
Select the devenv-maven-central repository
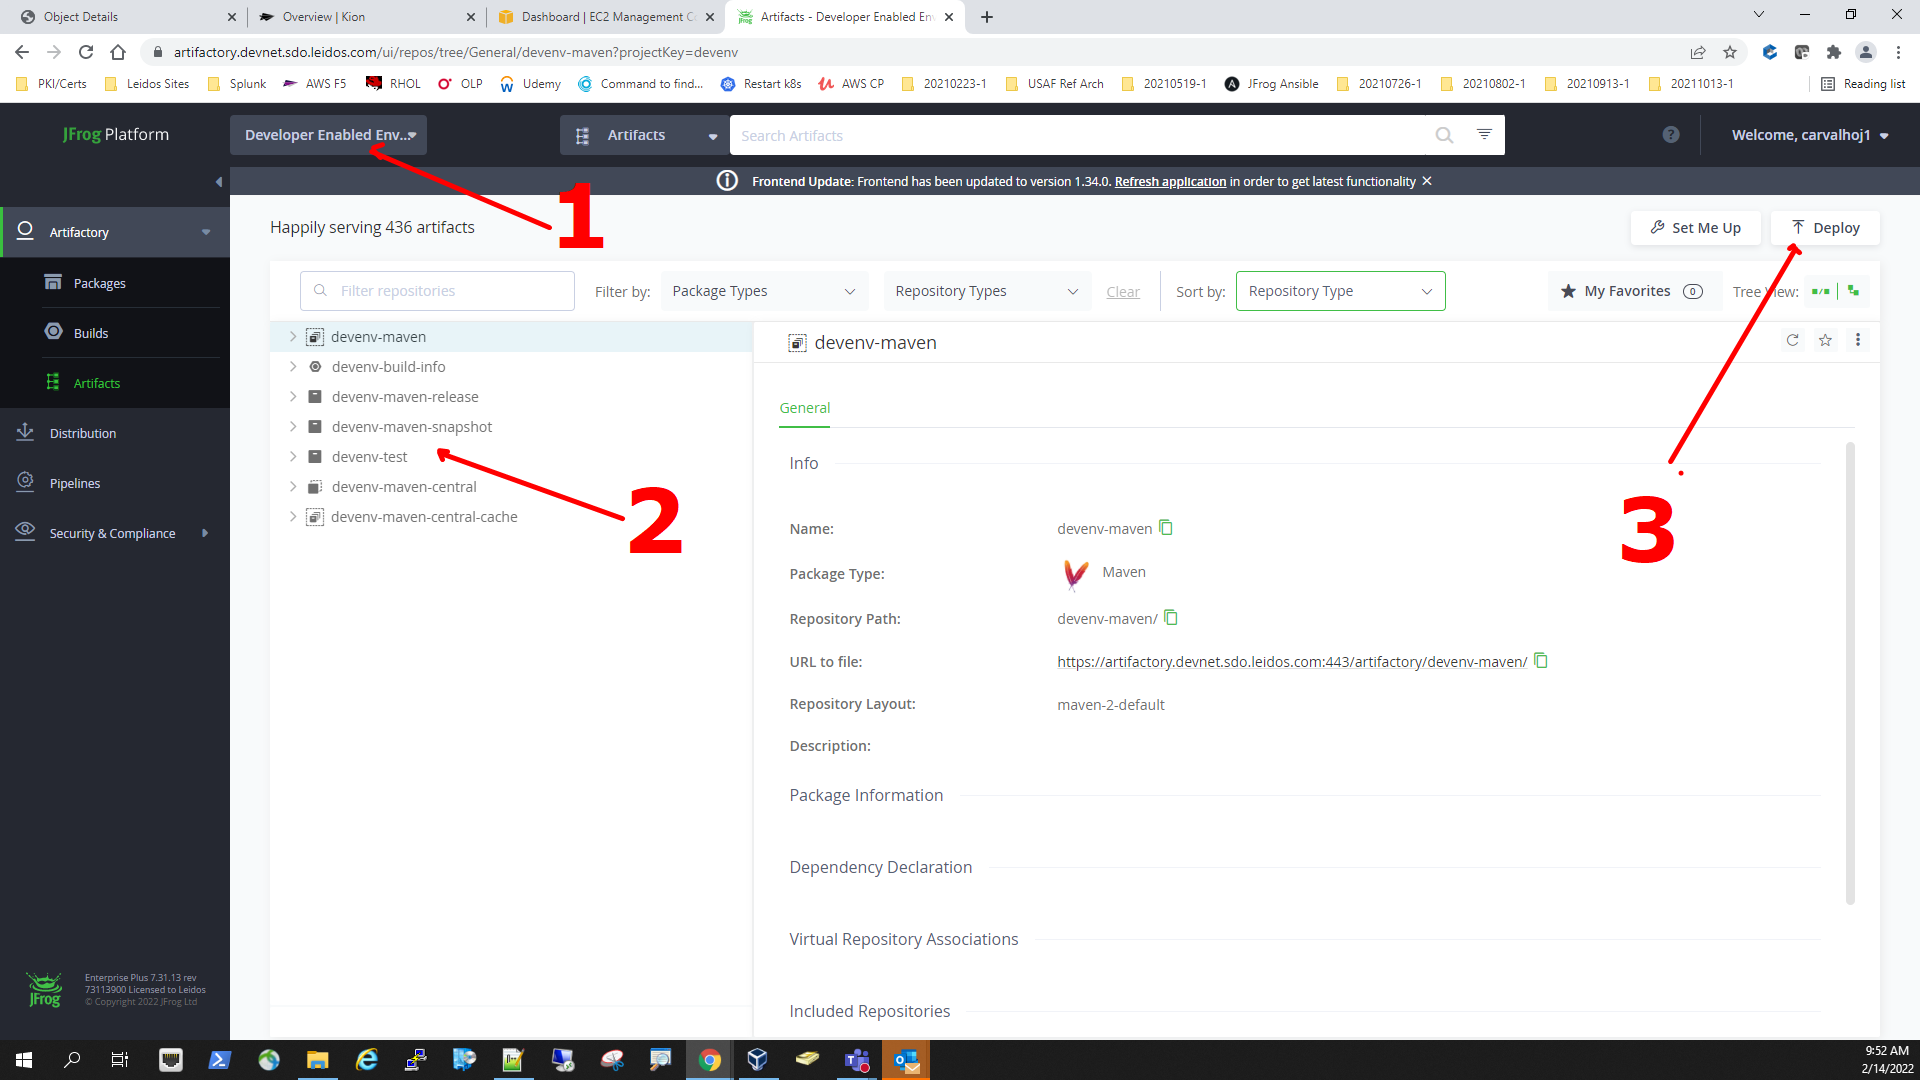(x=404, y=487)
